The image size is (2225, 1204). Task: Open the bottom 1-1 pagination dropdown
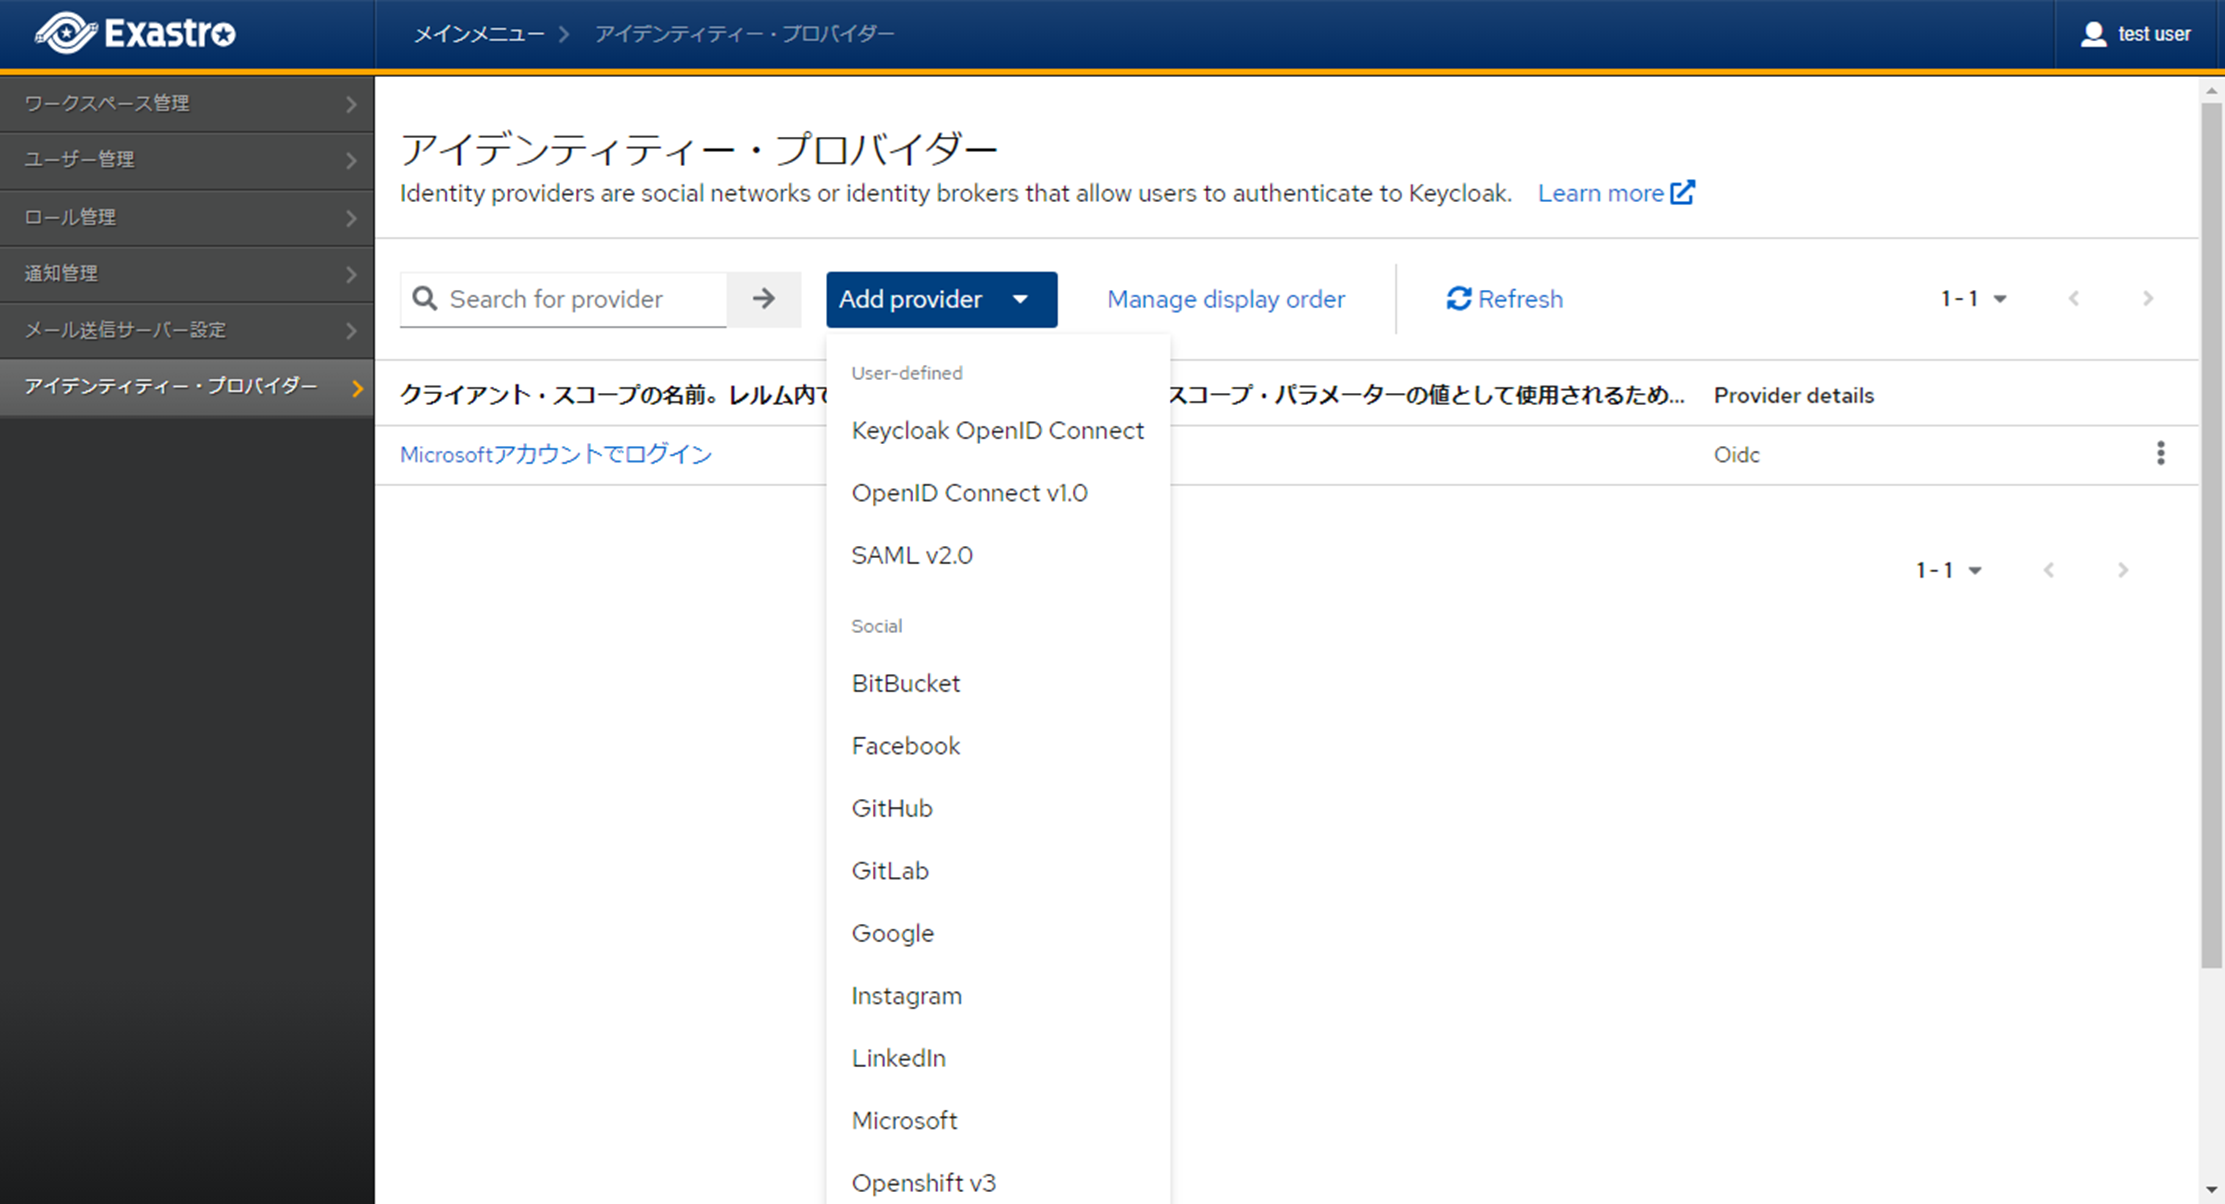[x=1948, y=570]
